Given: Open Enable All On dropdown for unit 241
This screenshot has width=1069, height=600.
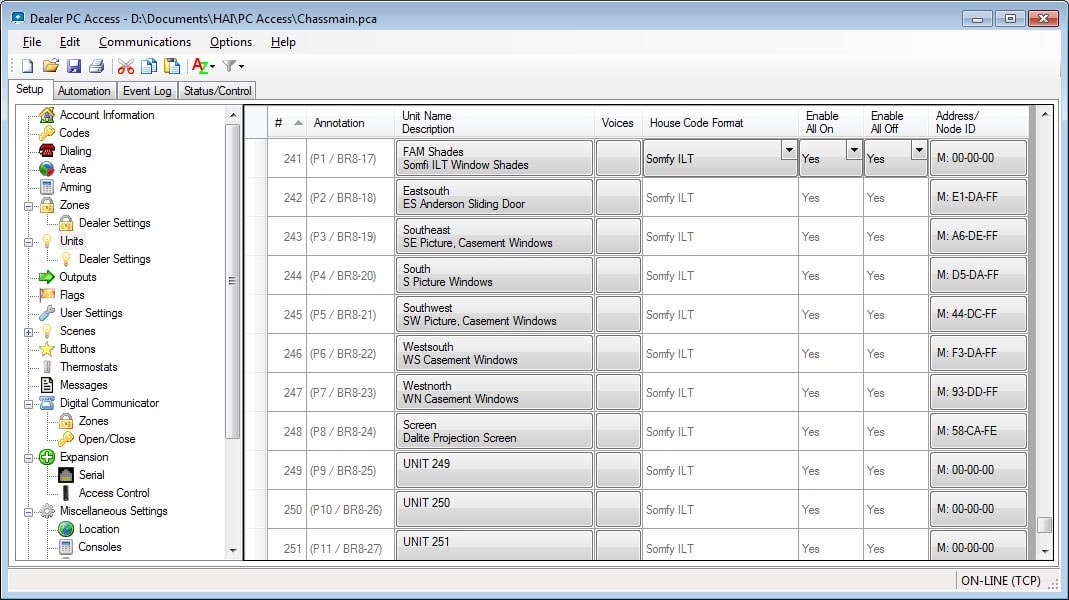Looking at the screenshot, I should pyautogui.click(x=854, y=150).
